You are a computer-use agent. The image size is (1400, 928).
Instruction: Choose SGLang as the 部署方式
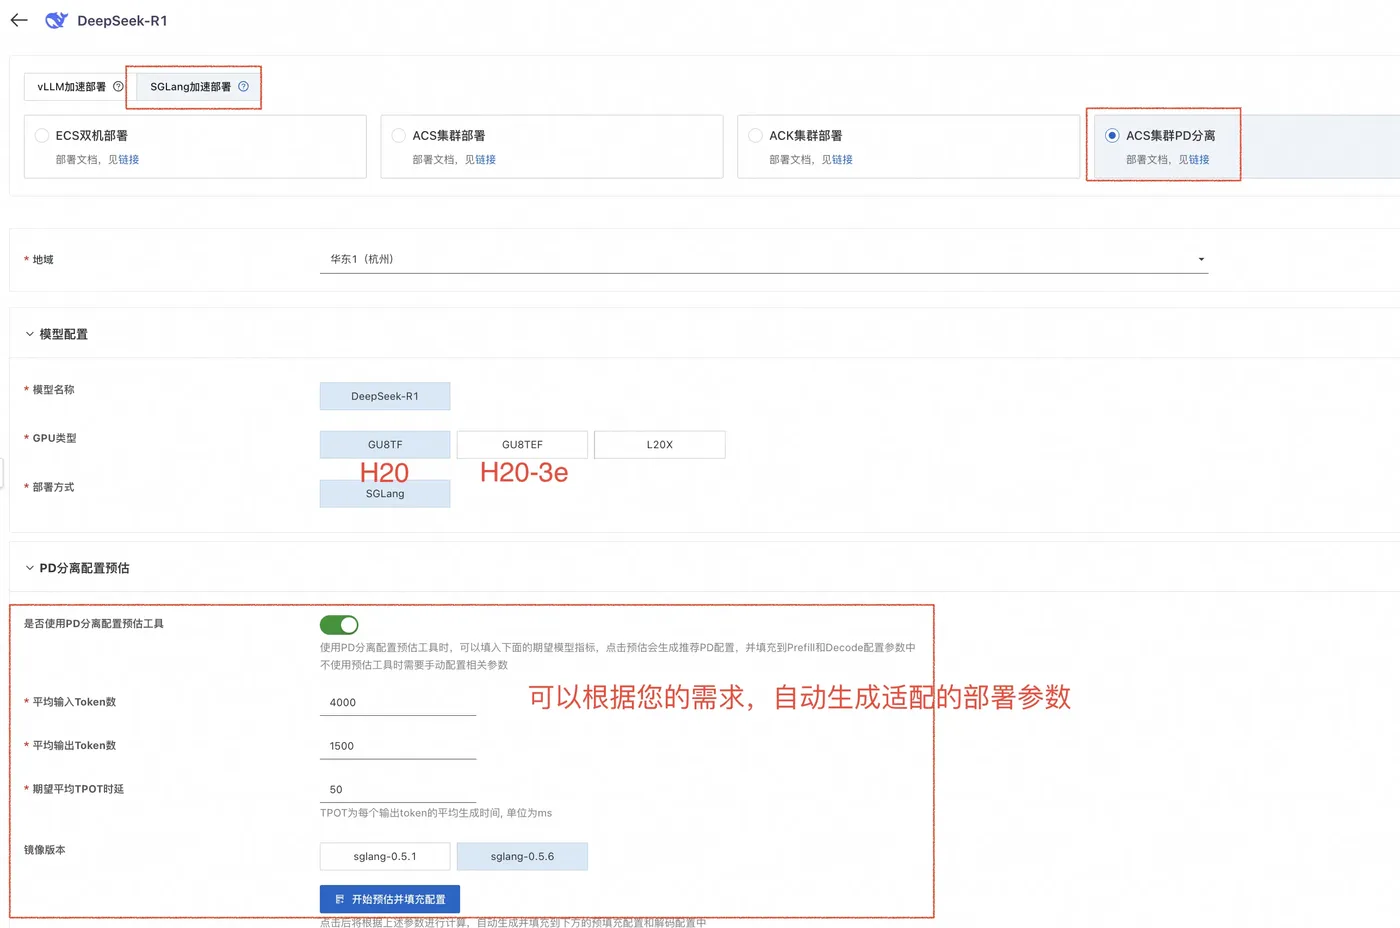(x=385, y=494)
